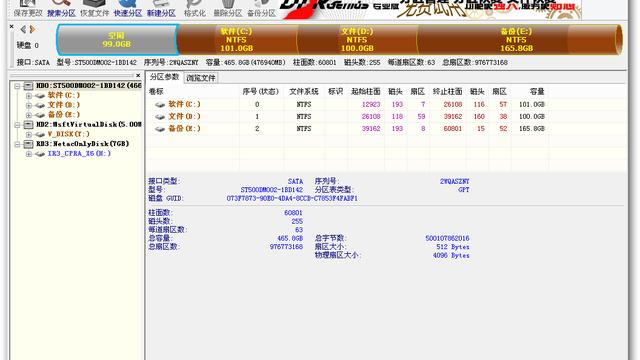Click the 备份(E:) row in partition table
The height and width of the screenshot is (360, 640).
coord(348,129)
